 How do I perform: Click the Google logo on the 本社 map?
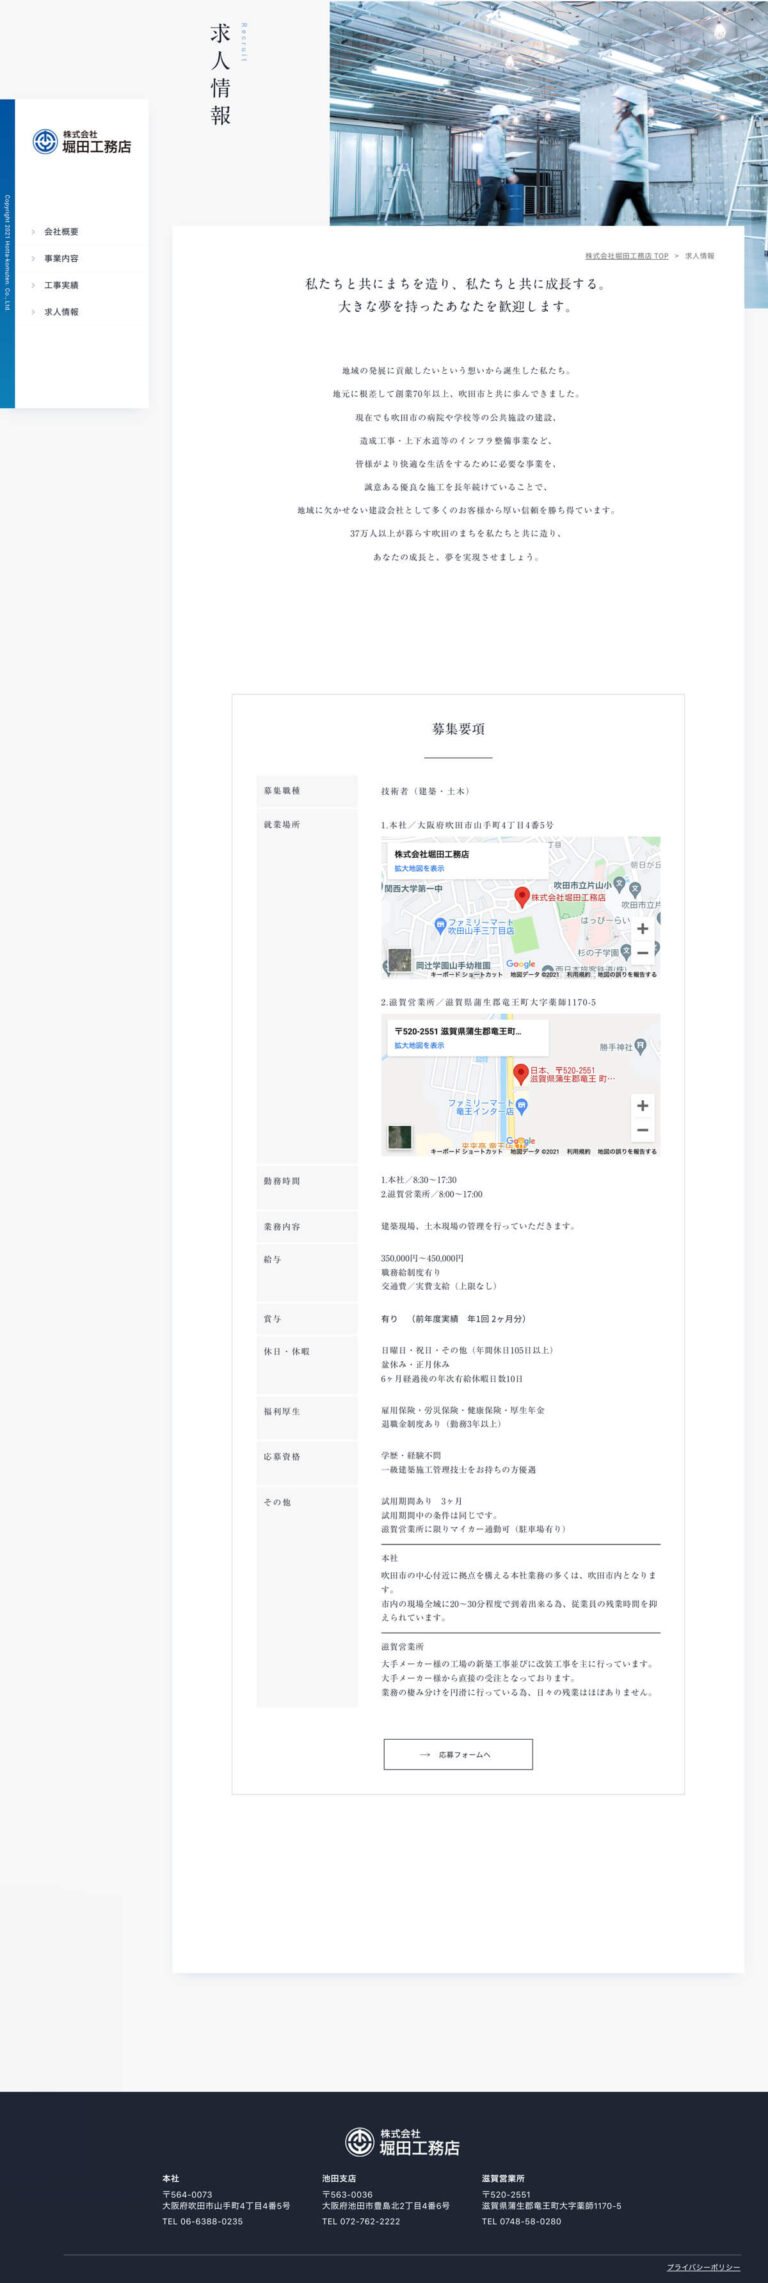(x=520, y=964)
